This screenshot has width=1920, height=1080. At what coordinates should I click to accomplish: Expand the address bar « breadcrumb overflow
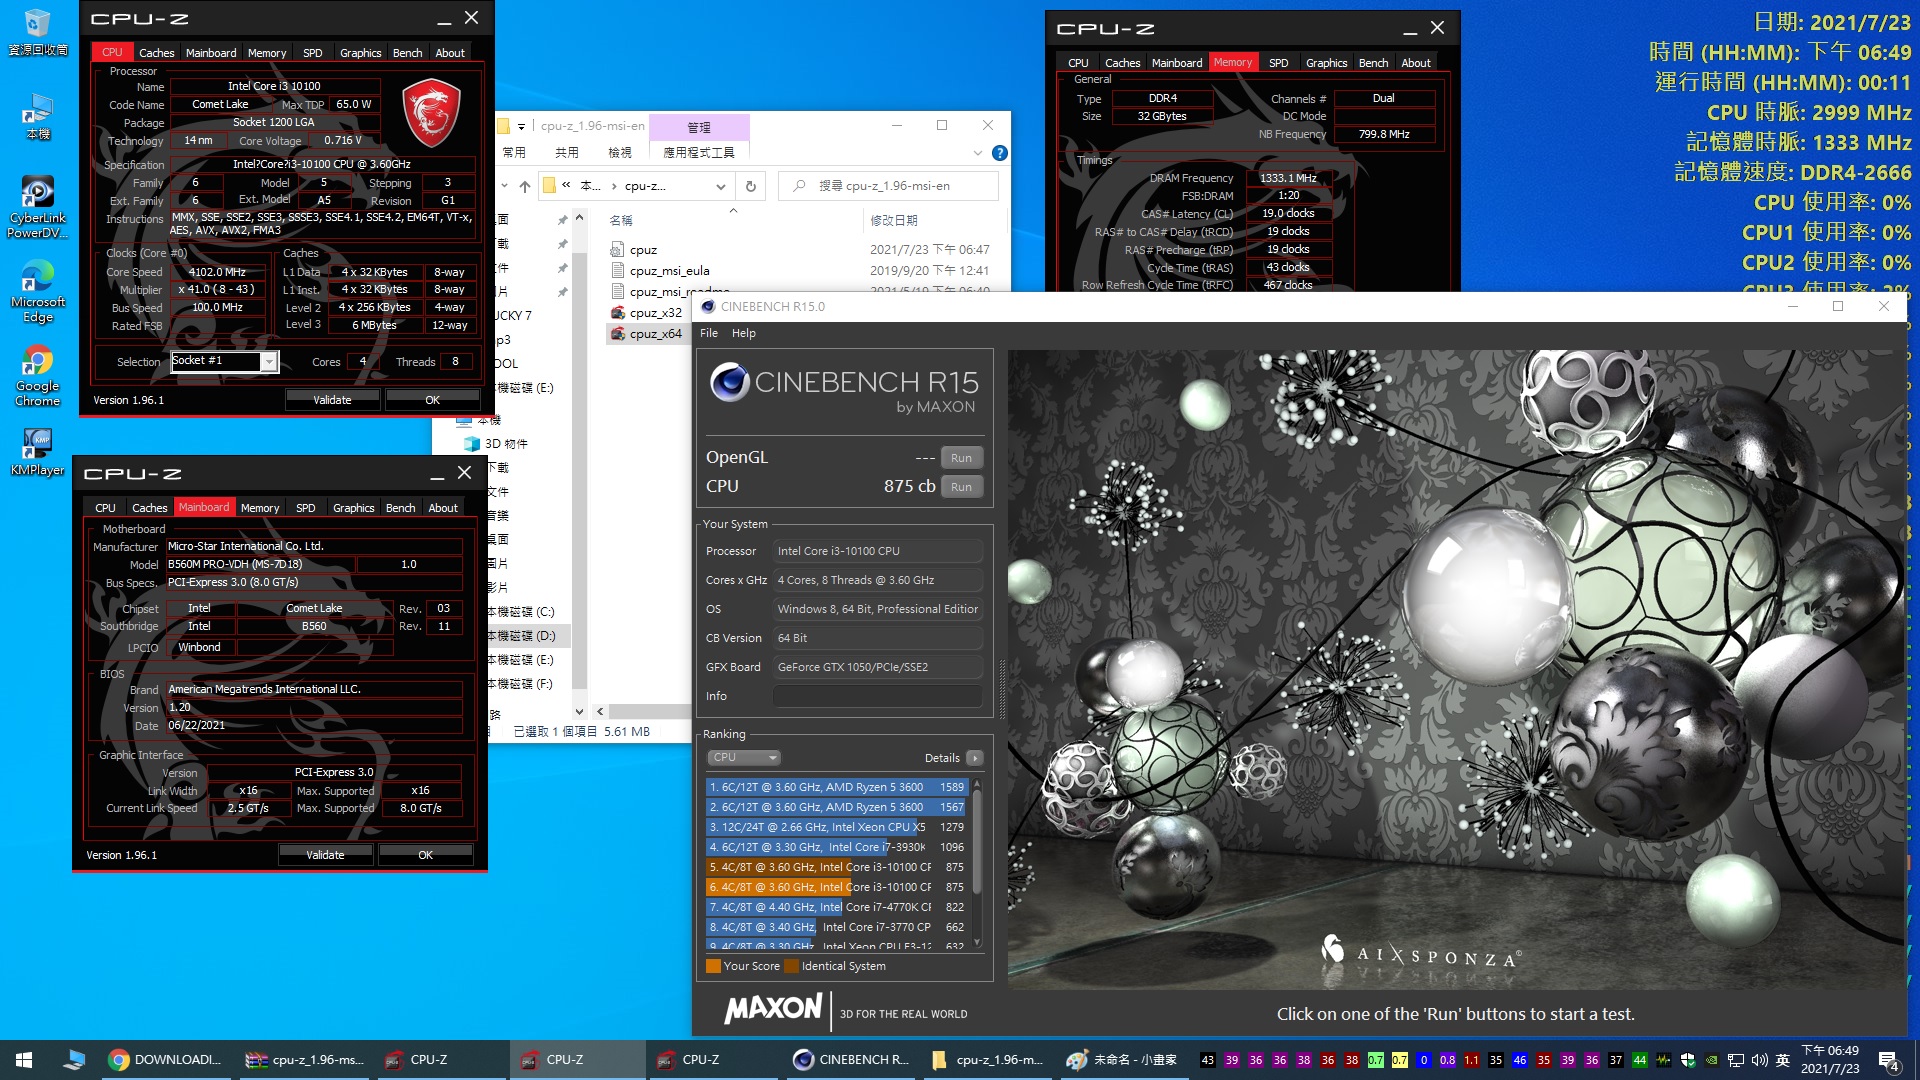pos(567,186)
